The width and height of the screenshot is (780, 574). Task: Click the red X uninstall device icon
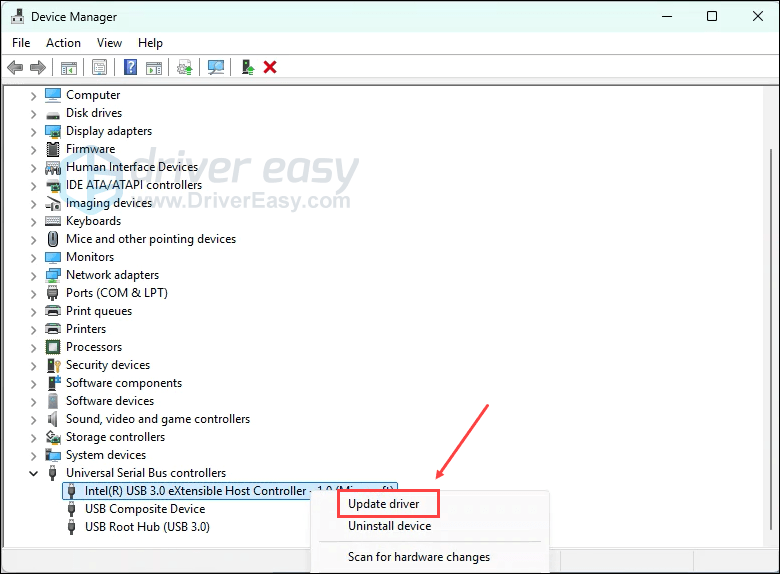tap(270, 68)
